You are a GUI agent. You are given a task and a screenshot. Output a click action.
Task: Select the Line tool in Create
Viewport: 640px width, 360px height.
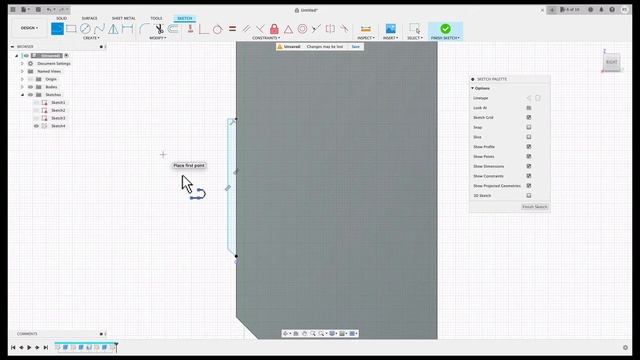tap(57, 29)
